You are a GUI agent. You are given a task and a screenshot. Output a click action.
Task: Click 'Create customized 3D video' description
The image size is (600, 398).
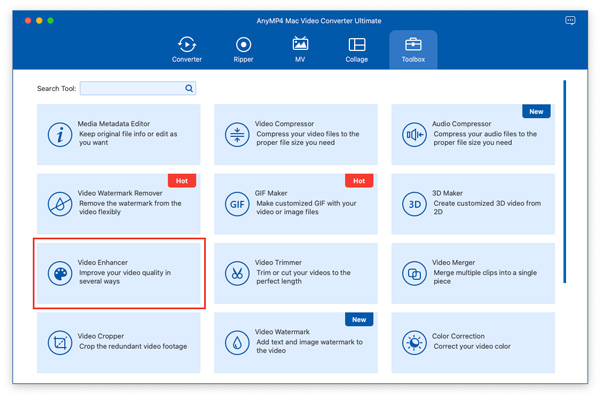[487, 207]
